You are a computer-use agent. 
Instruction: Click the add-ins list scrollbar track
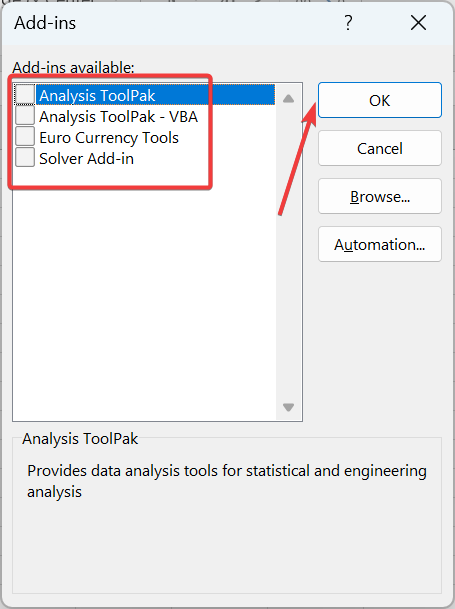coord(288,252)
